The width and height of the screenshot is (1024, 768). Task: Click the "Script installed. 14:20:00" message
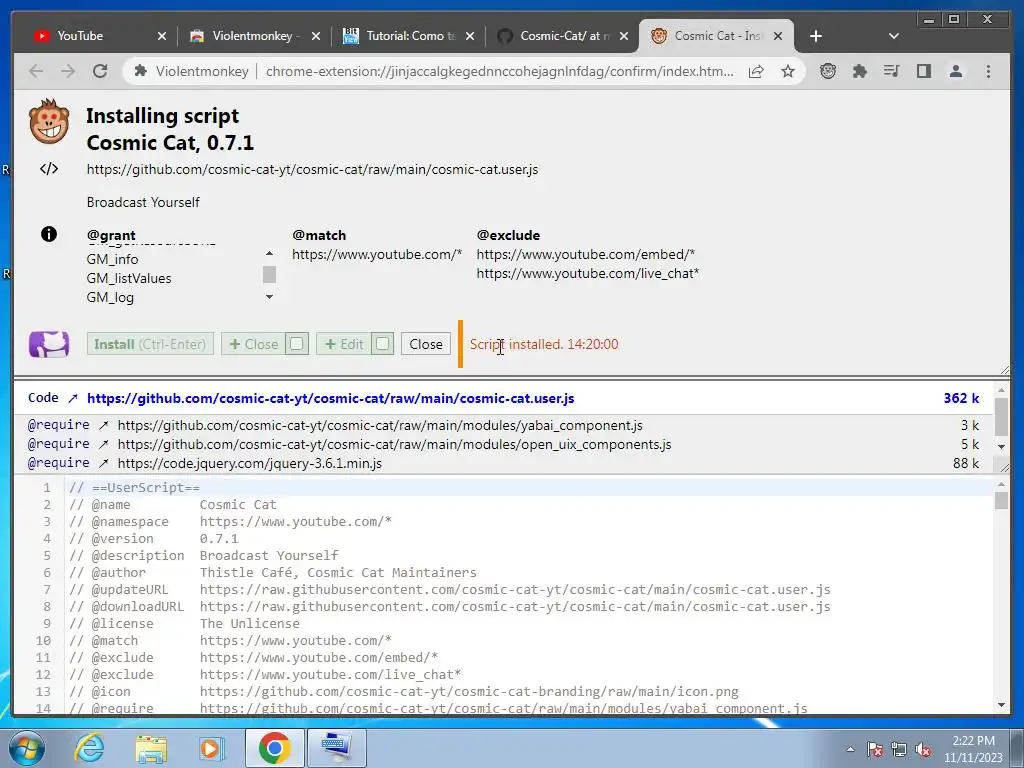pyautogui.click(x=544, y=344)
